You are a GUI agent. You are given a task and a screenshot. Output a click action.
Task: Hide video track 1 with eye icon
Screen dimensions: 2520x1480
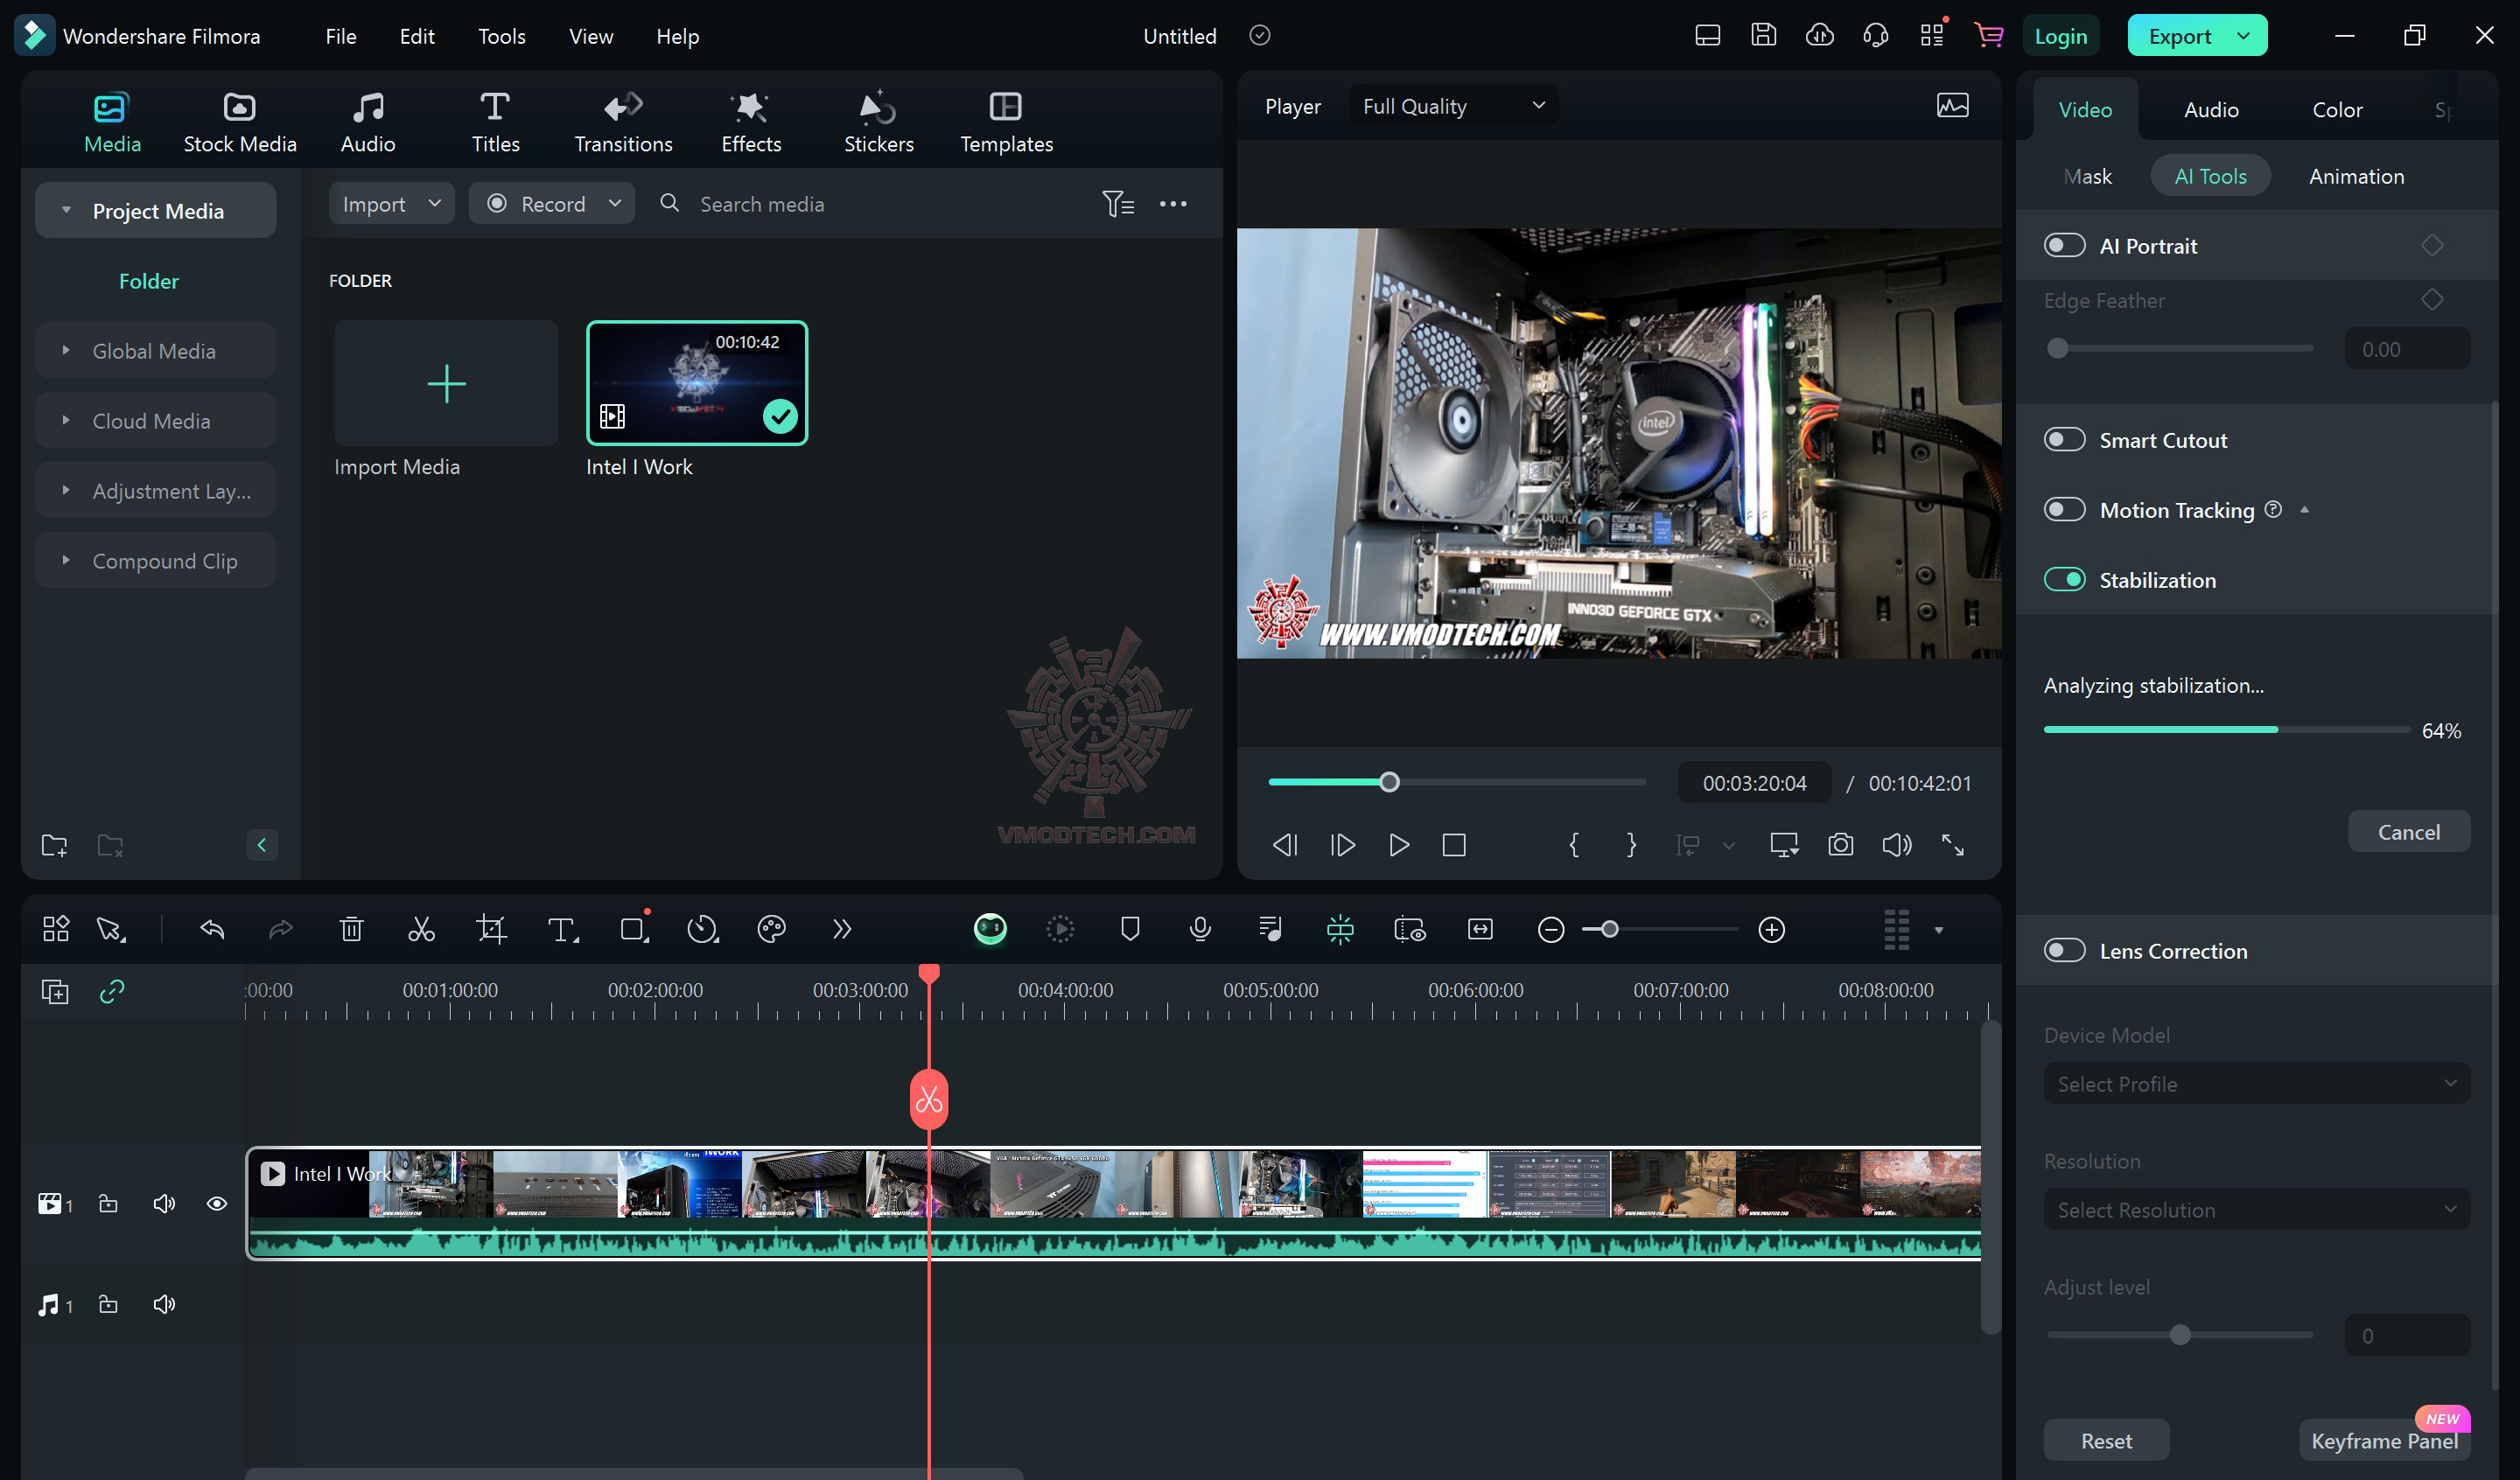point(216,1204)
